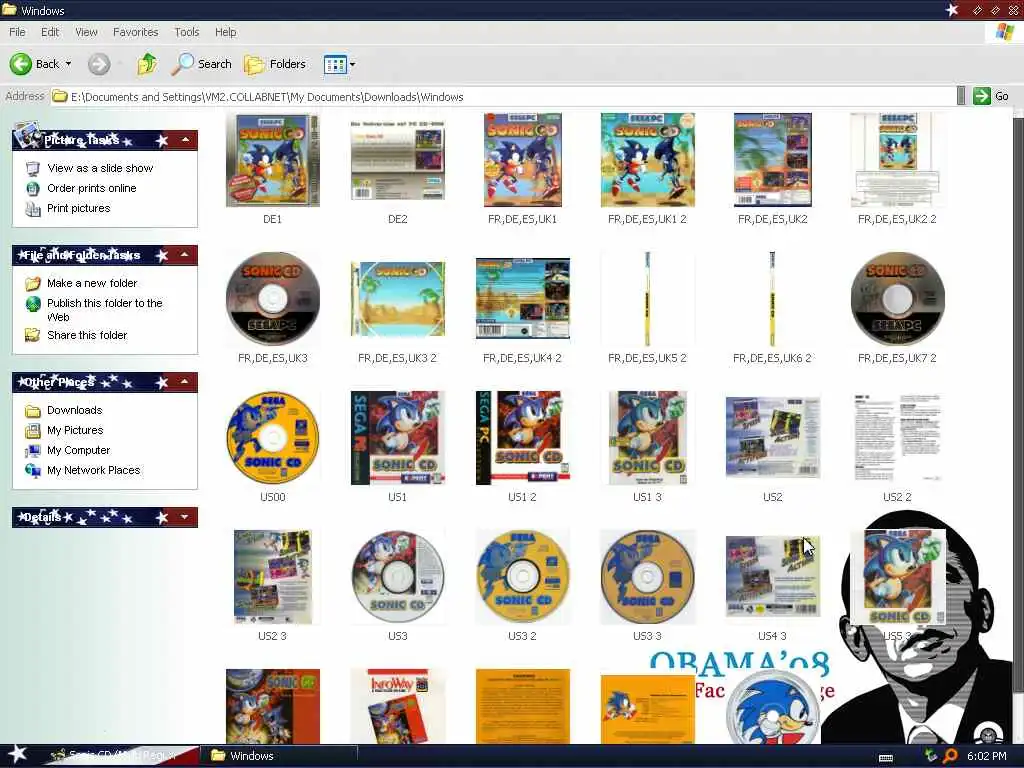1024x768 pixels.
Task: Click Publish this folder to the Web
Action: [104, 310]
